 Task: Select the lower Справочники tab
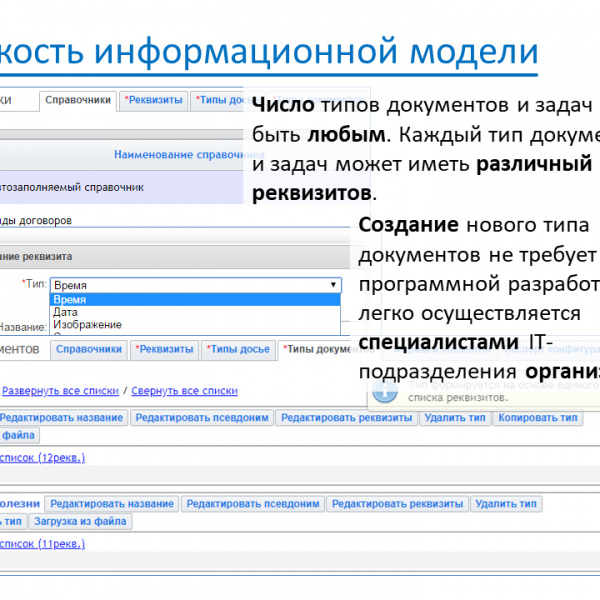pos(89,349)
